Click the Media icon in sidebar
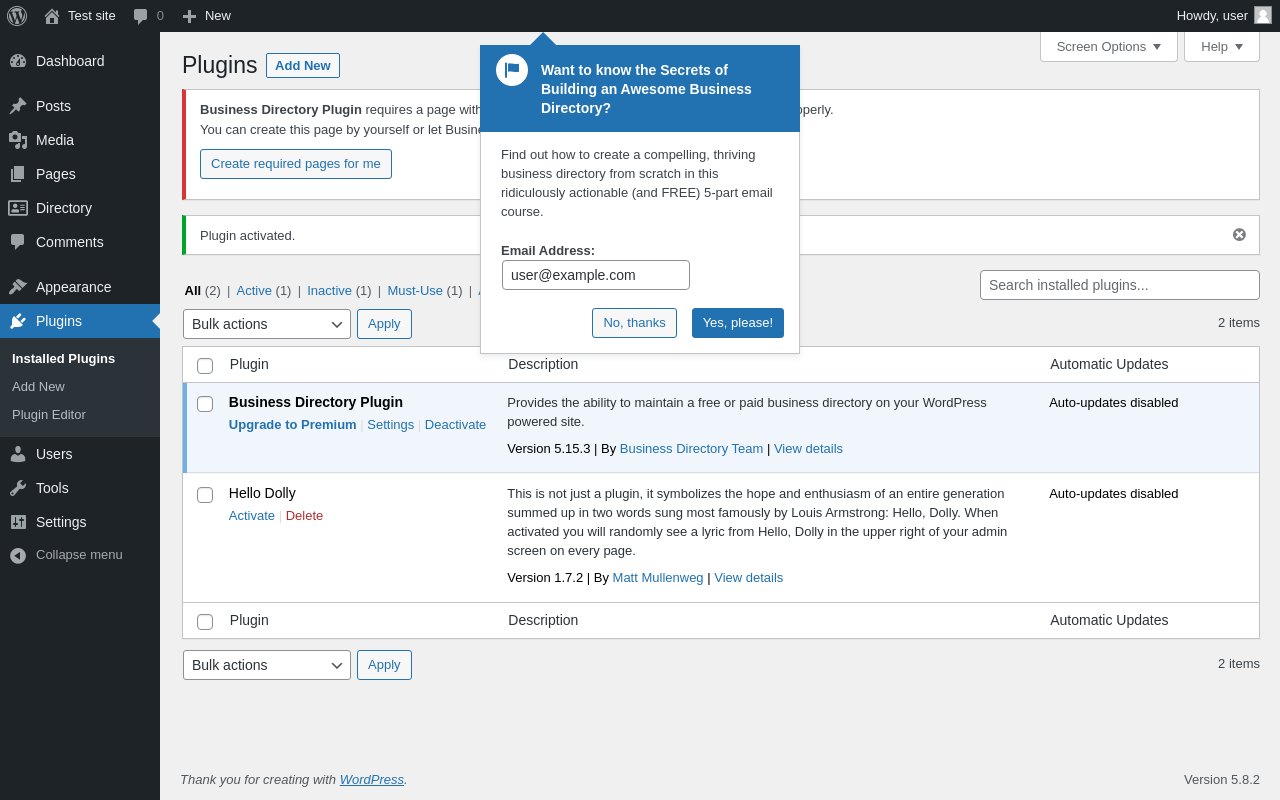Screen dimensions: 1280x800 pyautogui.click(x=18, y=140)
